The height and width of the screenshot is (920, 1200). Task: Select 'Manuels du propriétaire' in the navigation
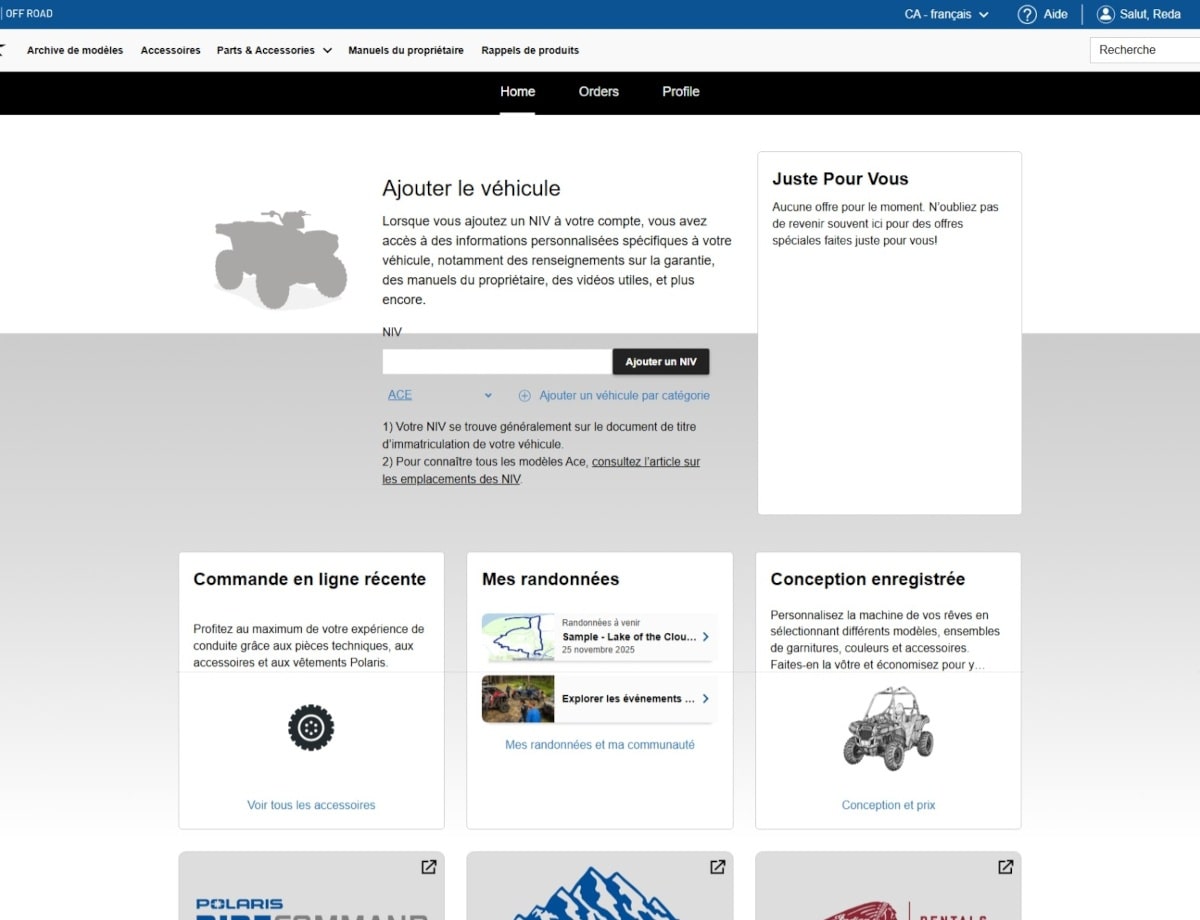406,49
